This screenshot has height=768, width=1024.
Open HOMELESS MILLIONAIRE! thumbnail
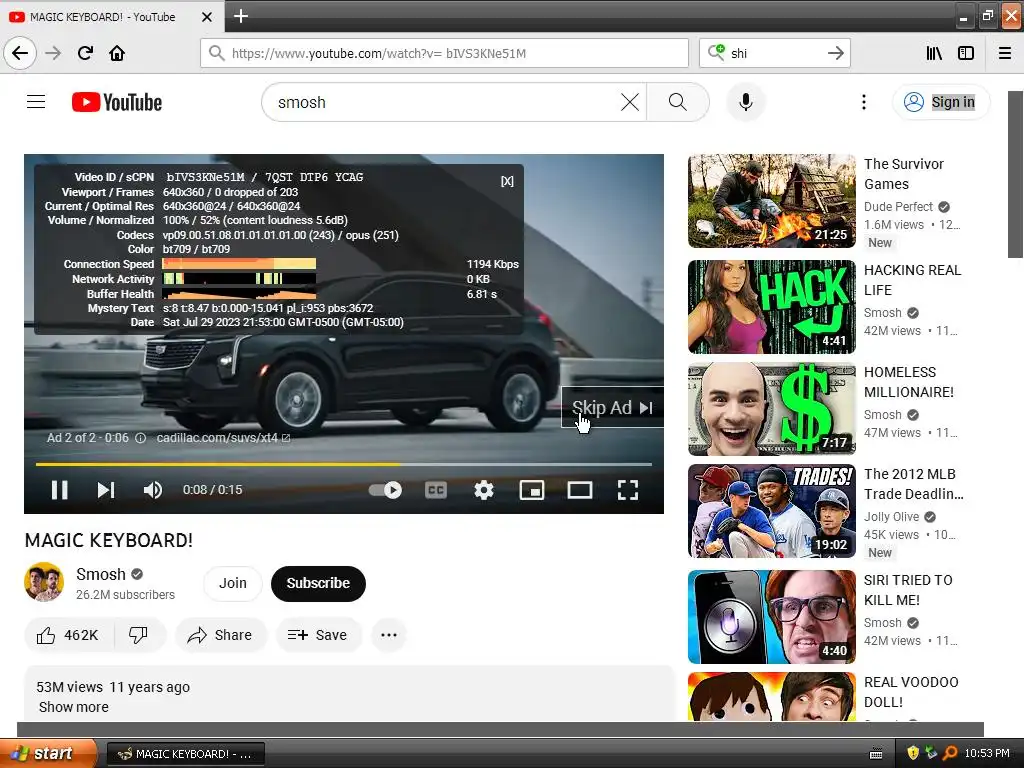click(771, 409)
